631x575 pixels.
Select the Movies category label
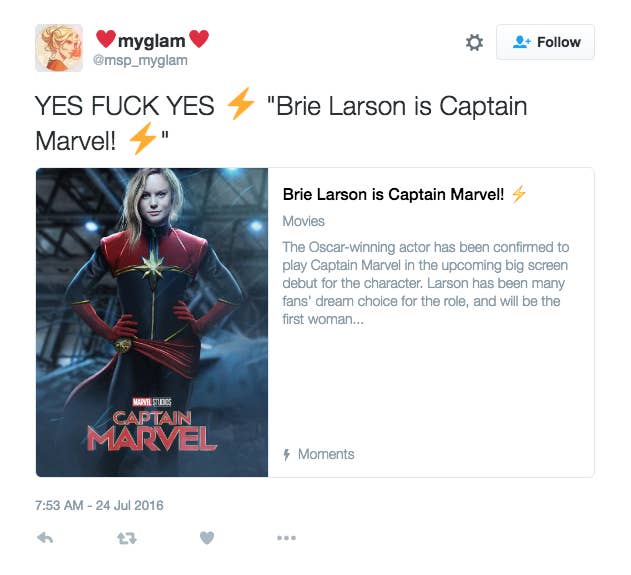click(x=303, y=221)
